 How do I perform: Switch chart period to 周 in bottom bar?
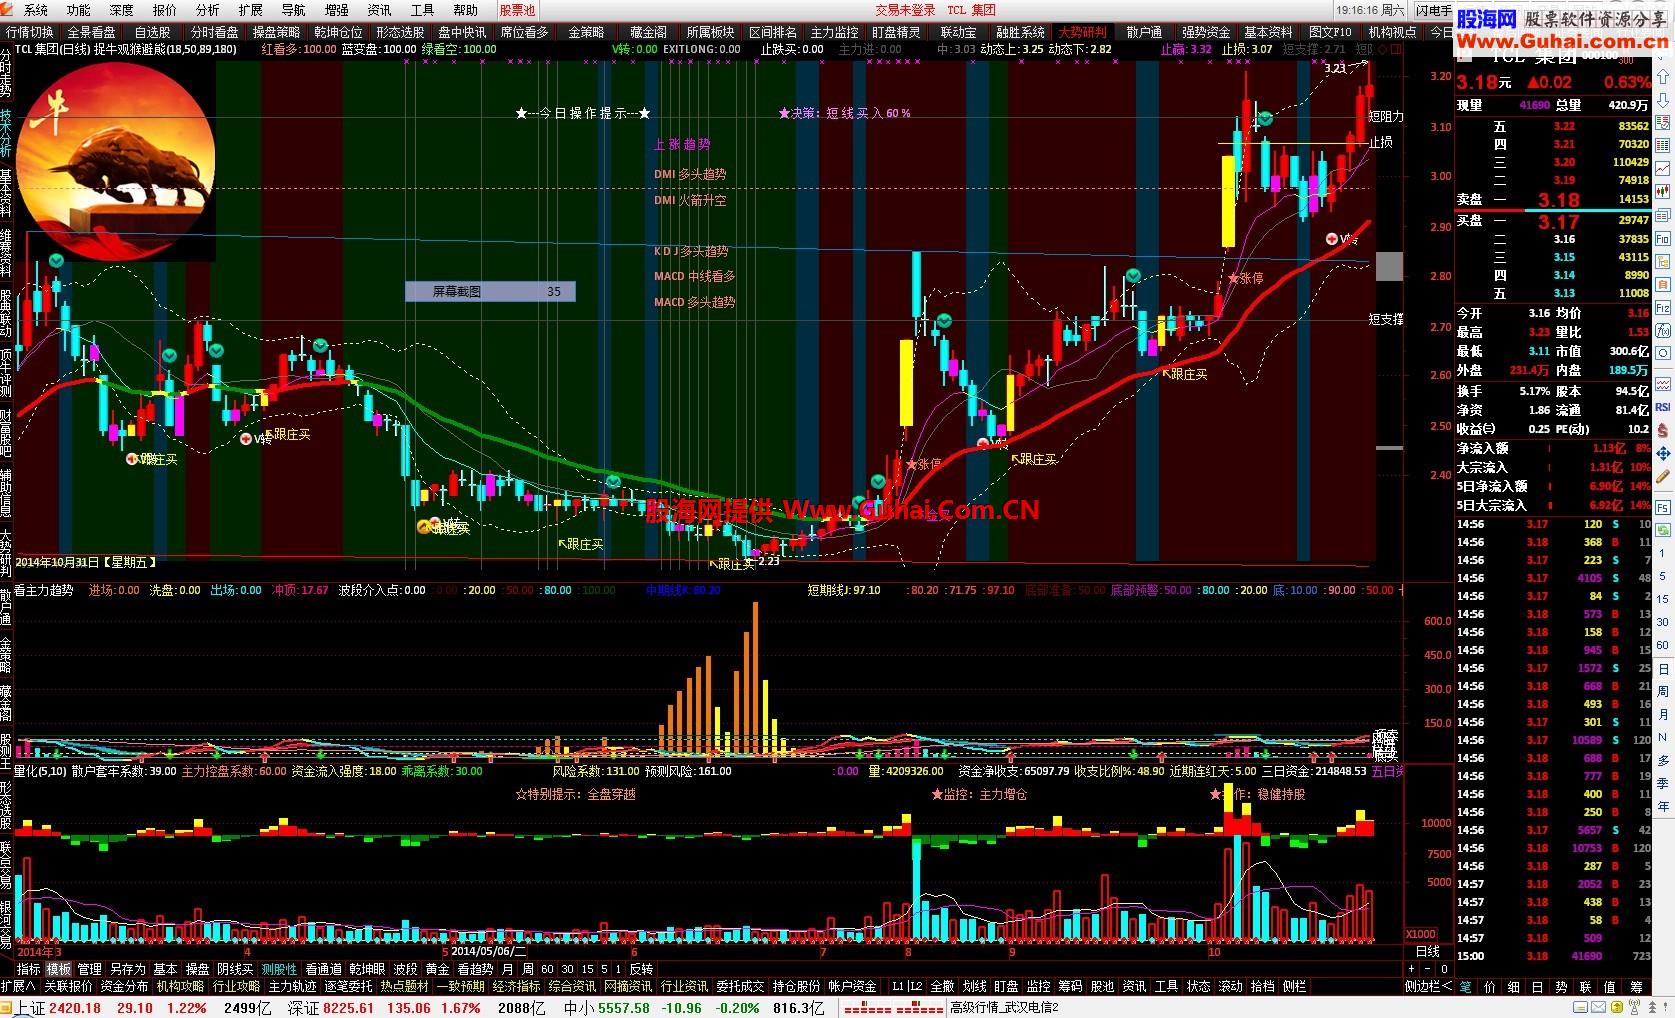click(x=528, y=969)
